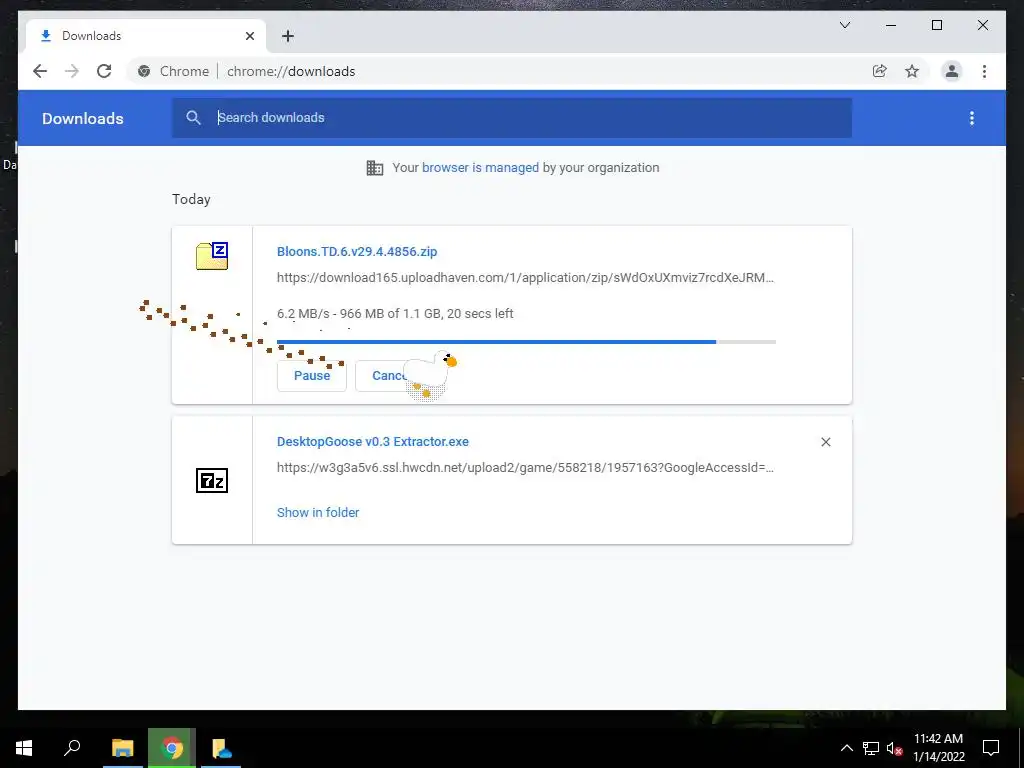This screenshot has width=1024, height=768.
Task: Cancel the Bloons download
Action: coord(389,376)
